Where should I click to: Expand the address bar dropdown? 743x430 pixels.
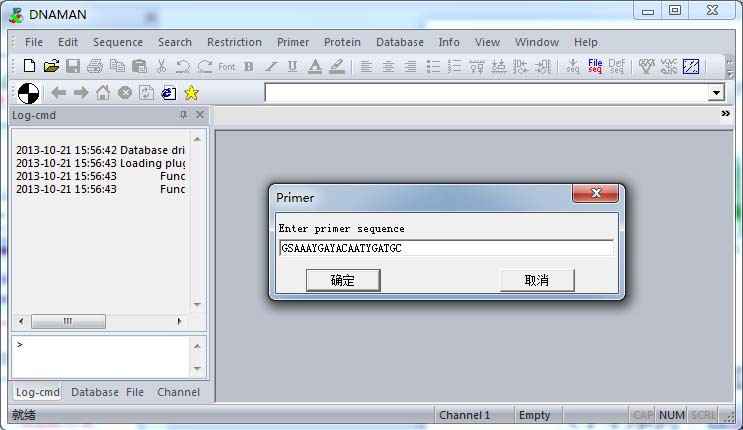(716, 92)
